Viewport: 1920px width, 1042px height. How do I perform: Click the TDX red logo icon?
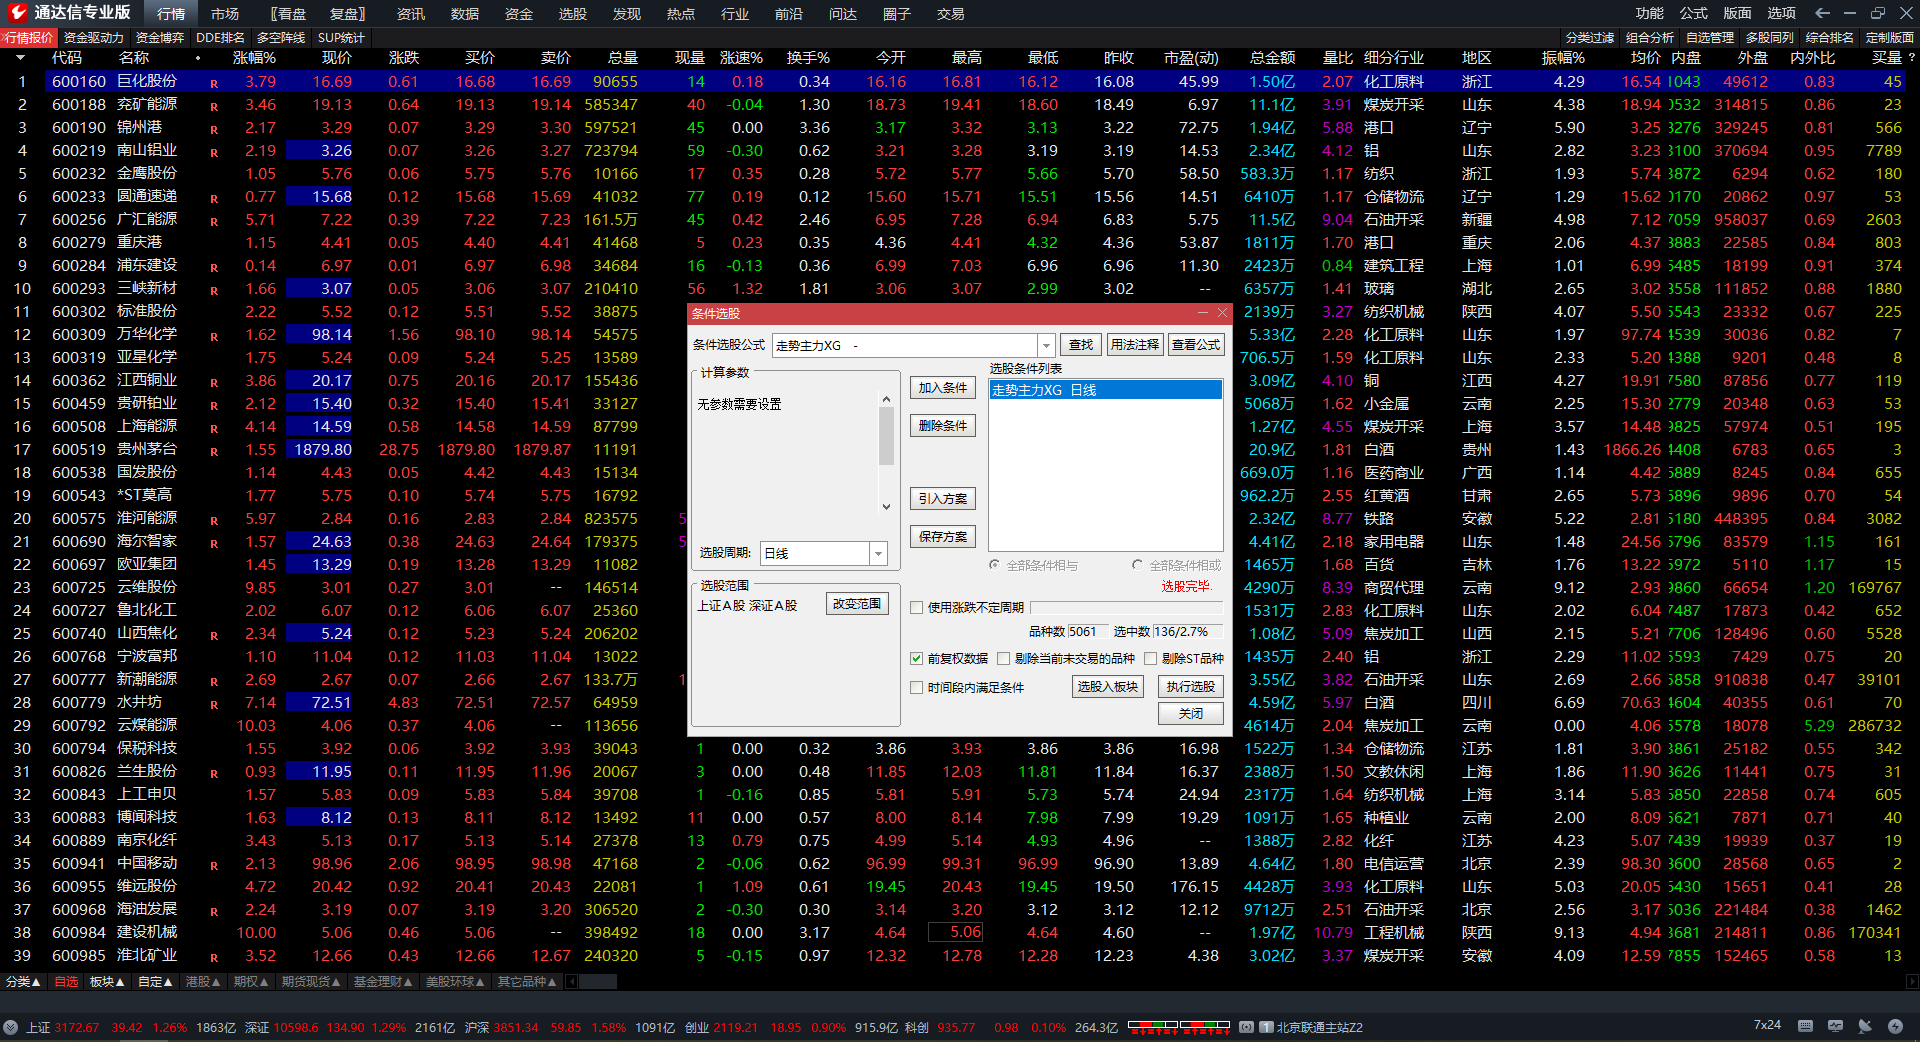coord(17,13)
